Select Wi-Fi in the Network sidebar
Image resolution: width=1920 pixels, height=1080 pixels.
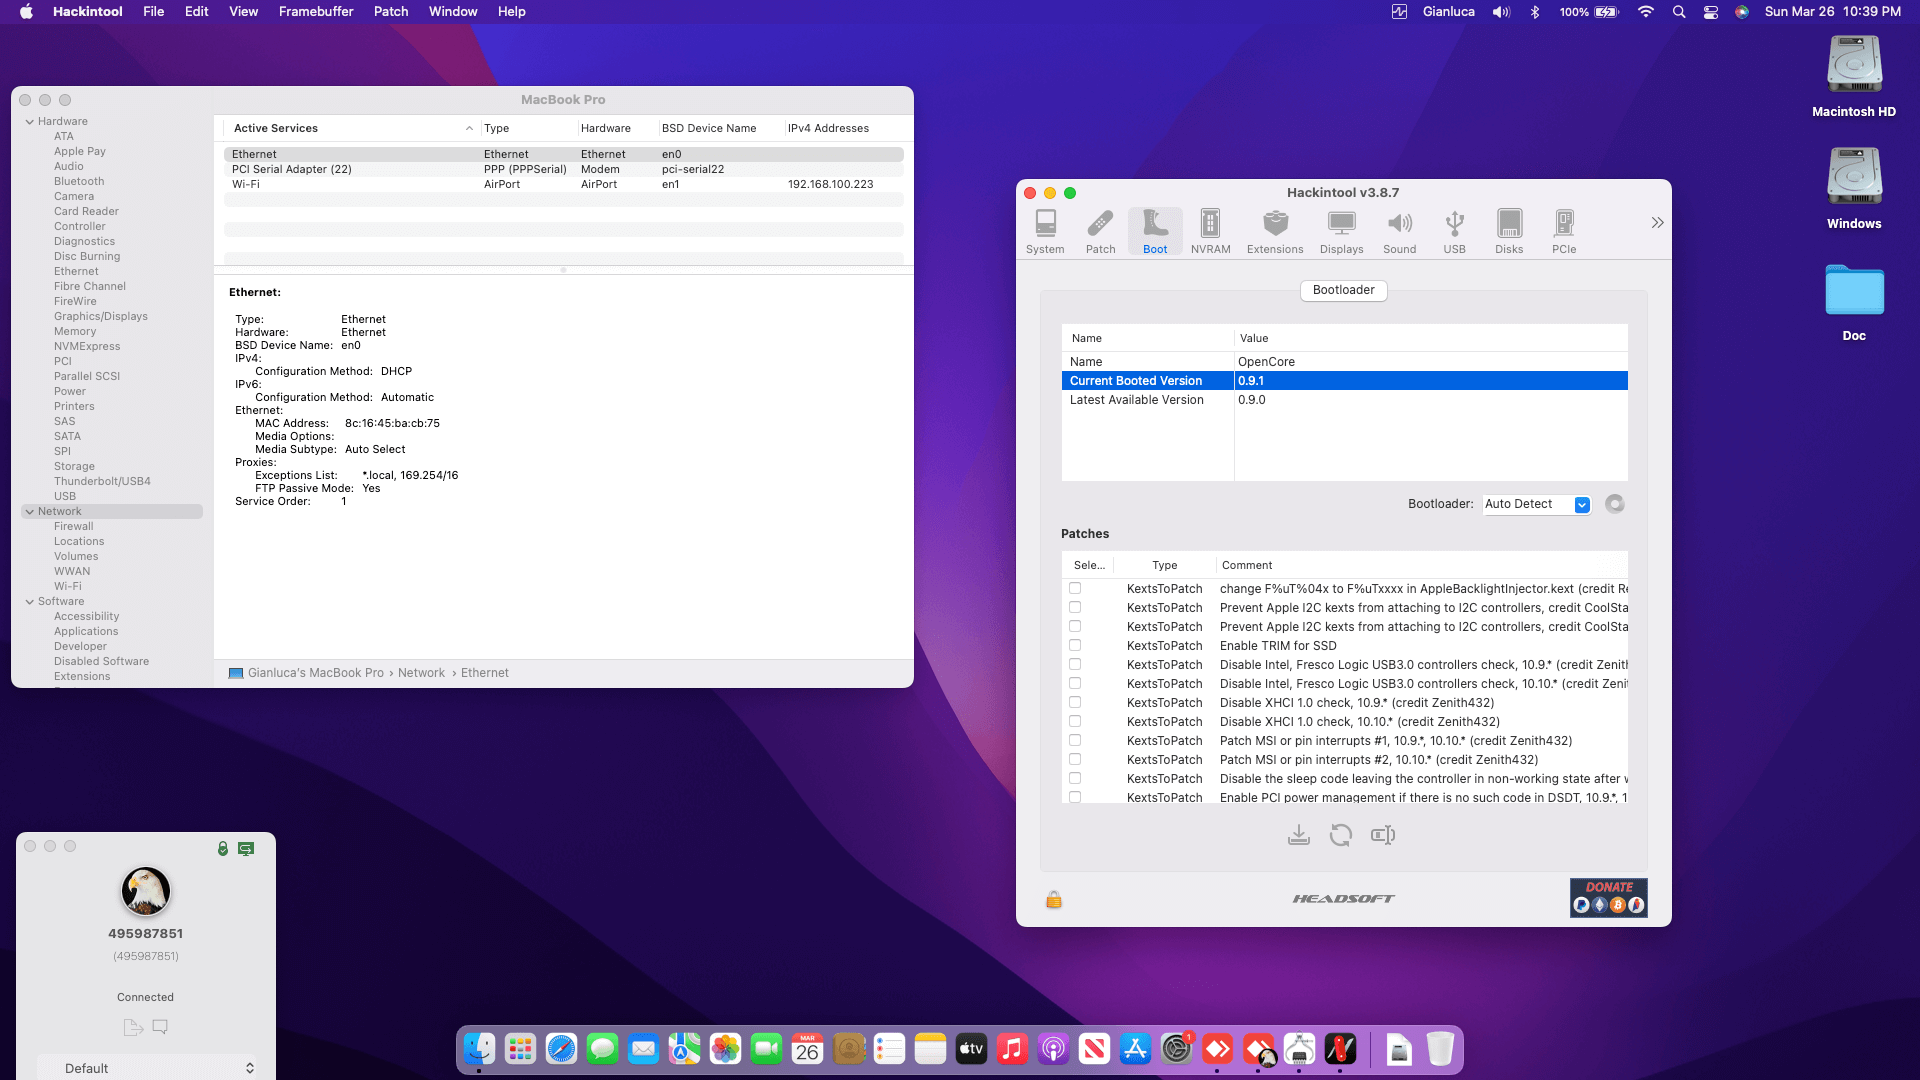pos(68,587)
